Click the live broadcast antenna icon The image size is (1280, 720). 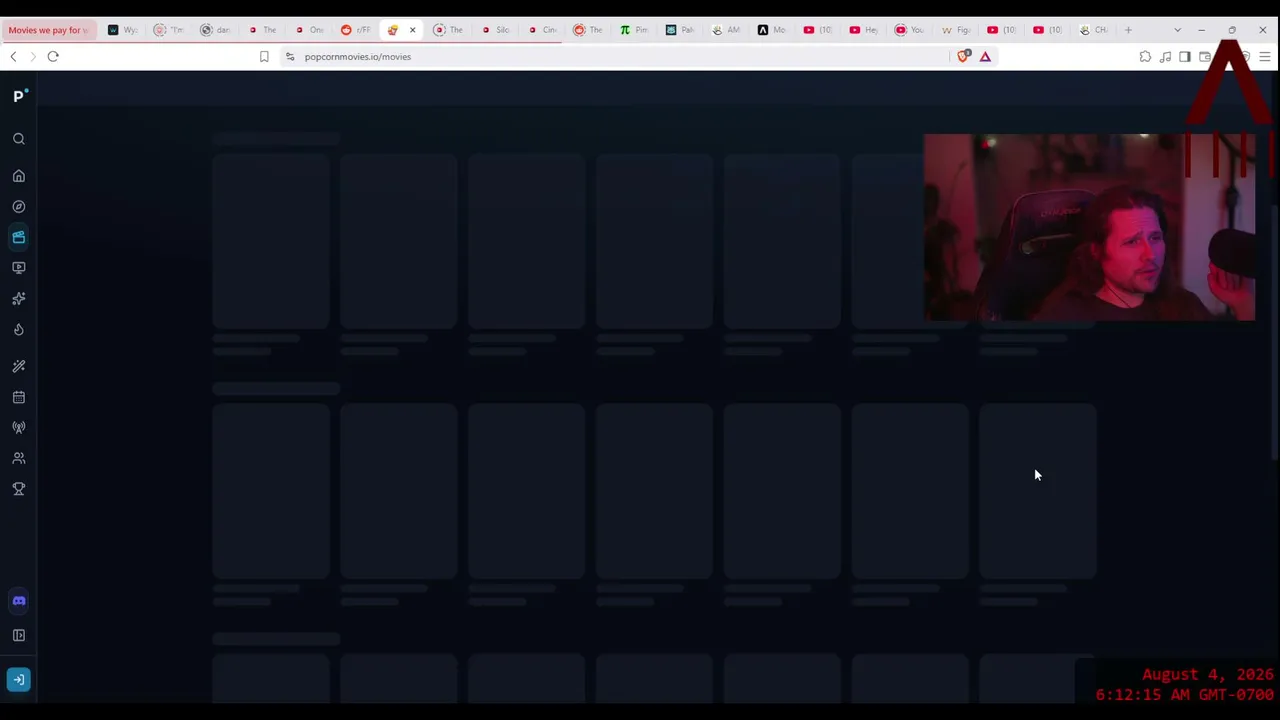coord(19,427)
